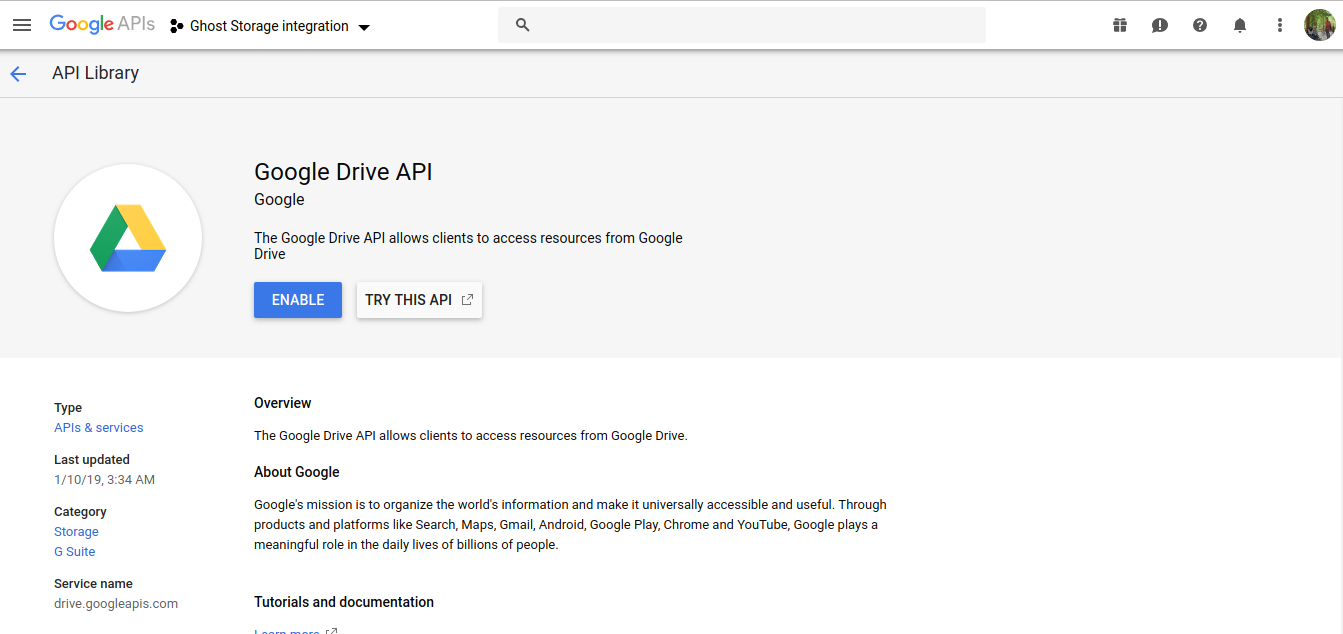The width and height of the screenshot is (1343, 634).
Task: Select the Google Drive API title
Action: point(343,172)
